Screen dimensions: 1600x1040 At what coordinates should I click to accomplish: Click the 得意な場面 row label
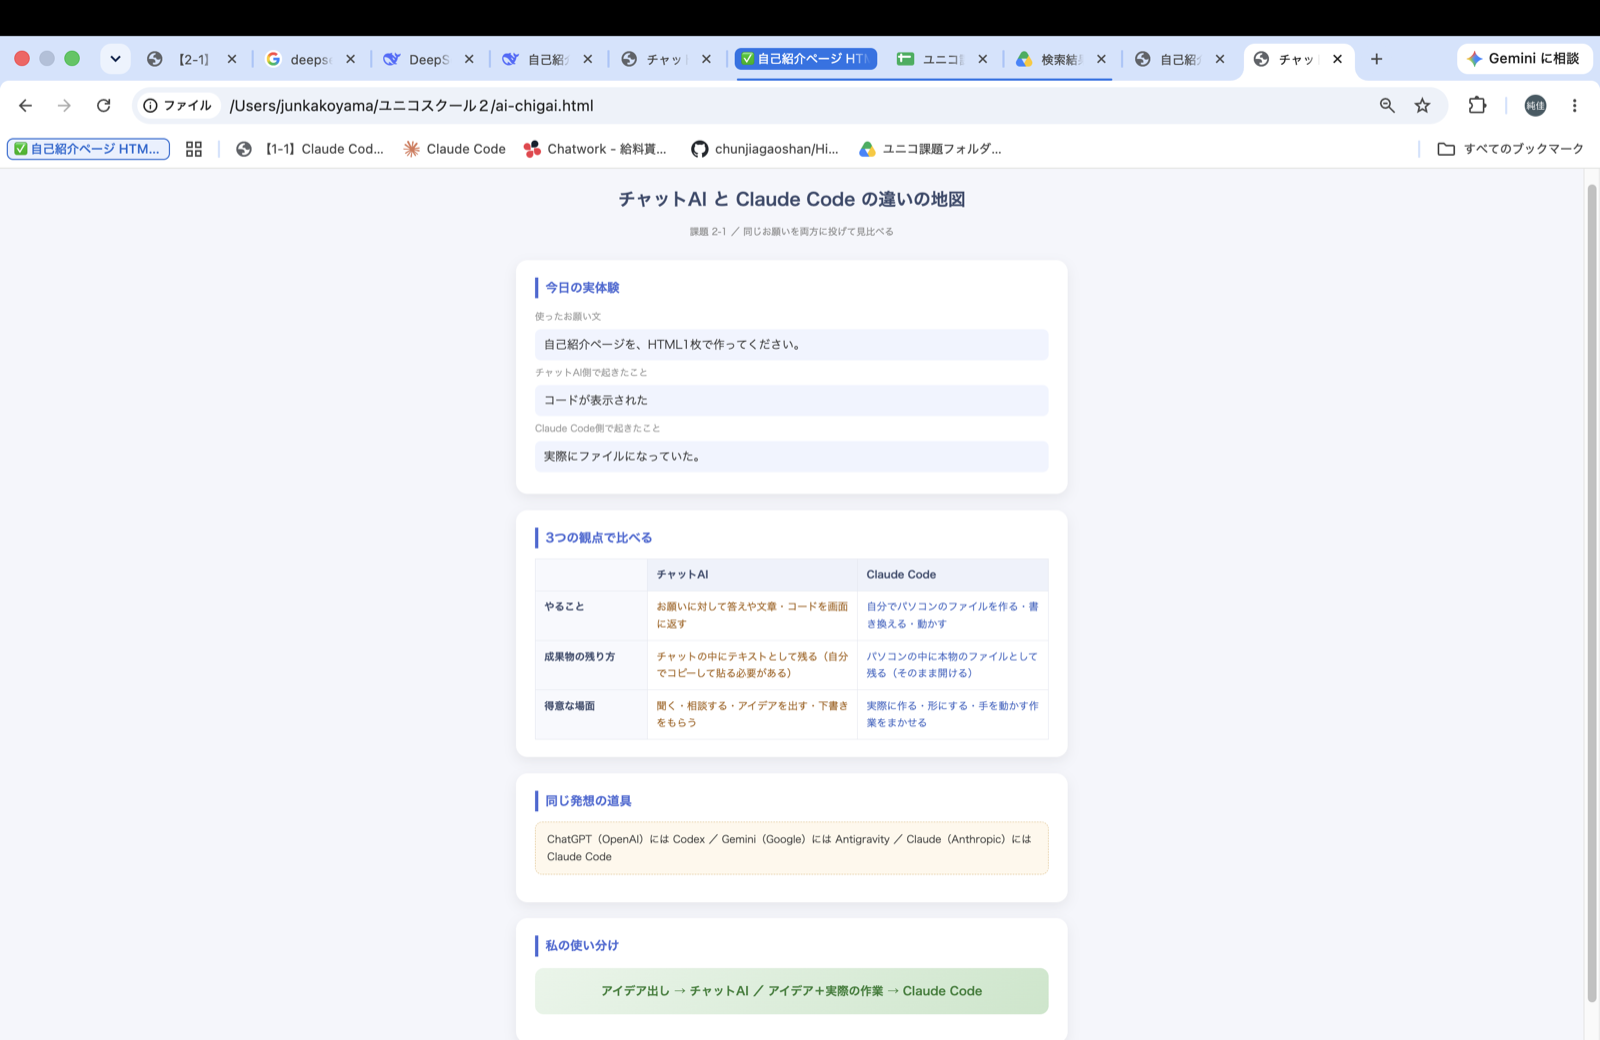tap(569, 706)
